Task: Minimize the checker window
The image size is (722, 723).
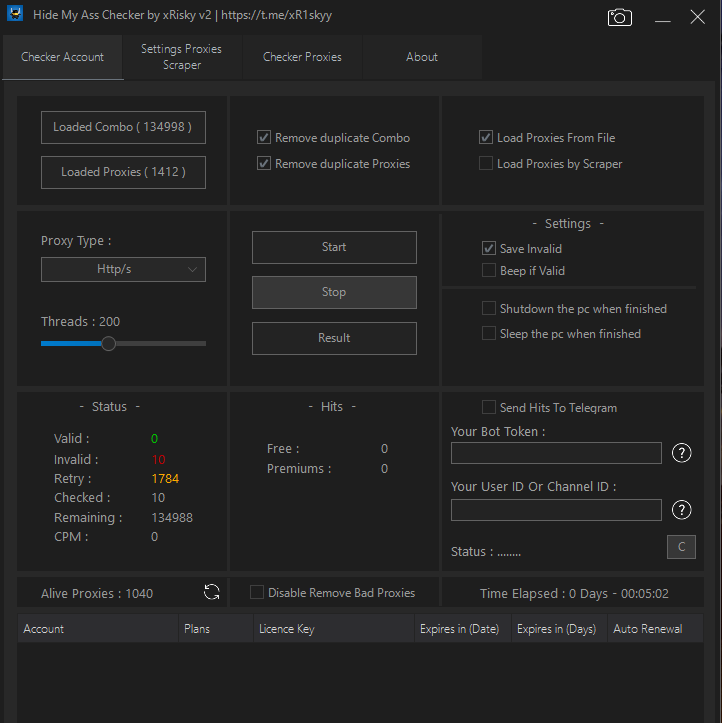Action: coord(662,18)
